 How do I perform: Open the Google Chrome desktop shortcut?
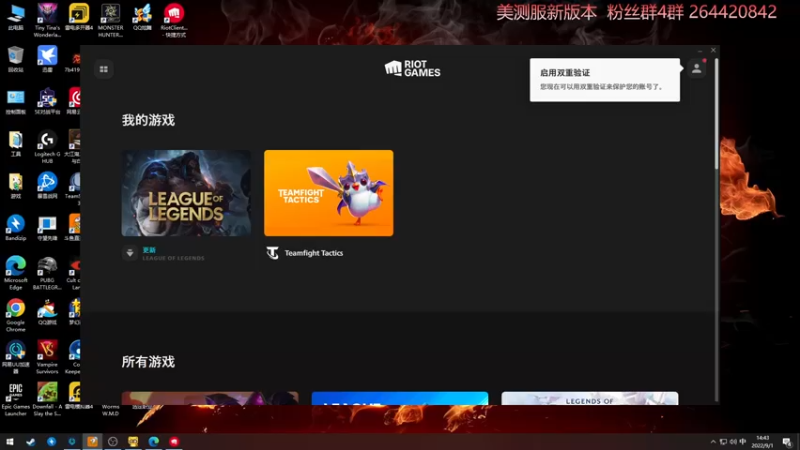[16, 315]
